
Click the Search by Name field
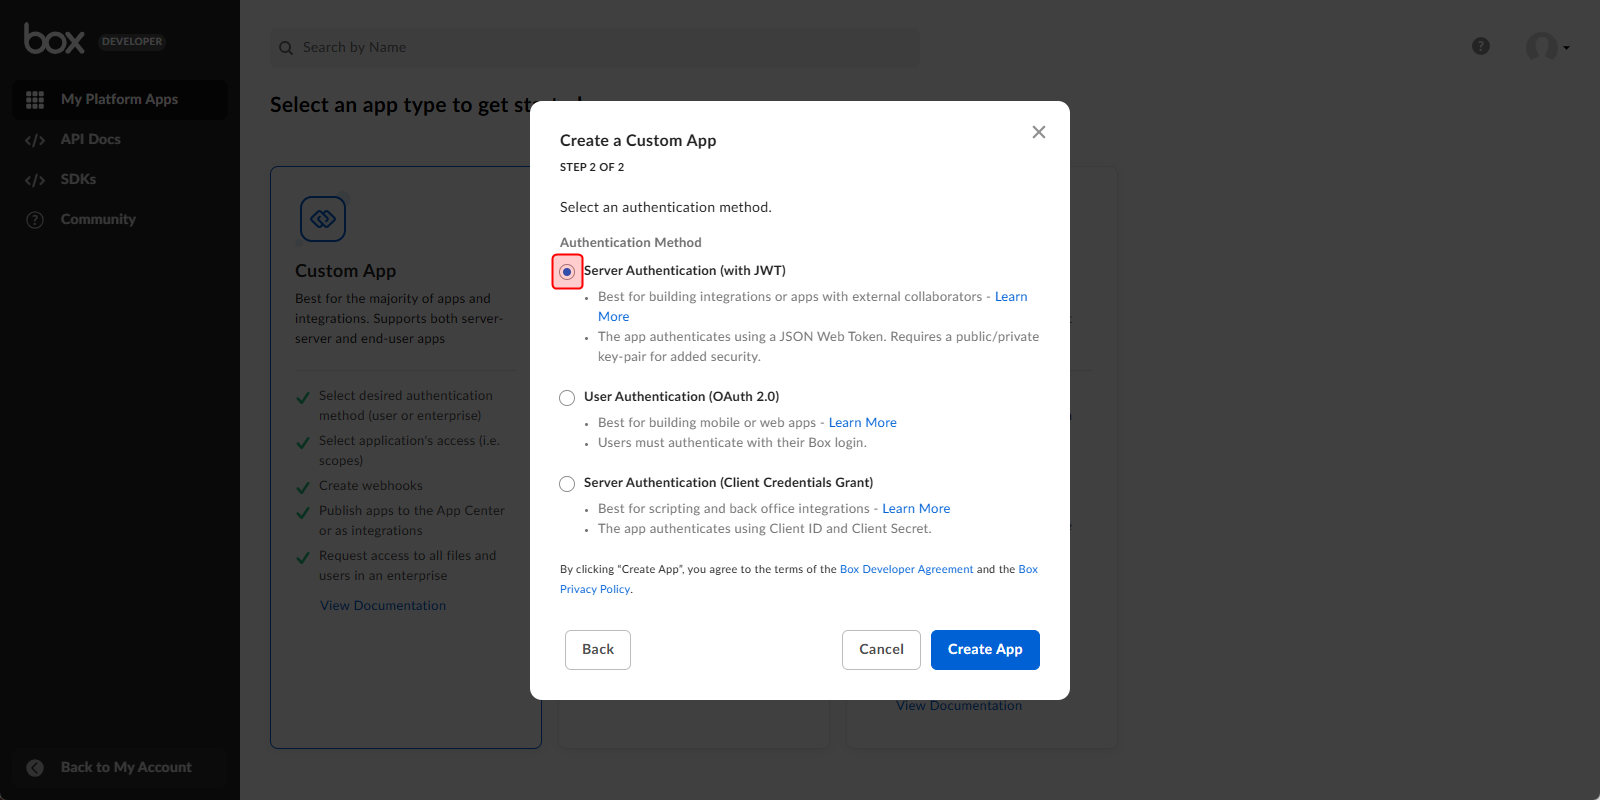click(x=595, y=48)
